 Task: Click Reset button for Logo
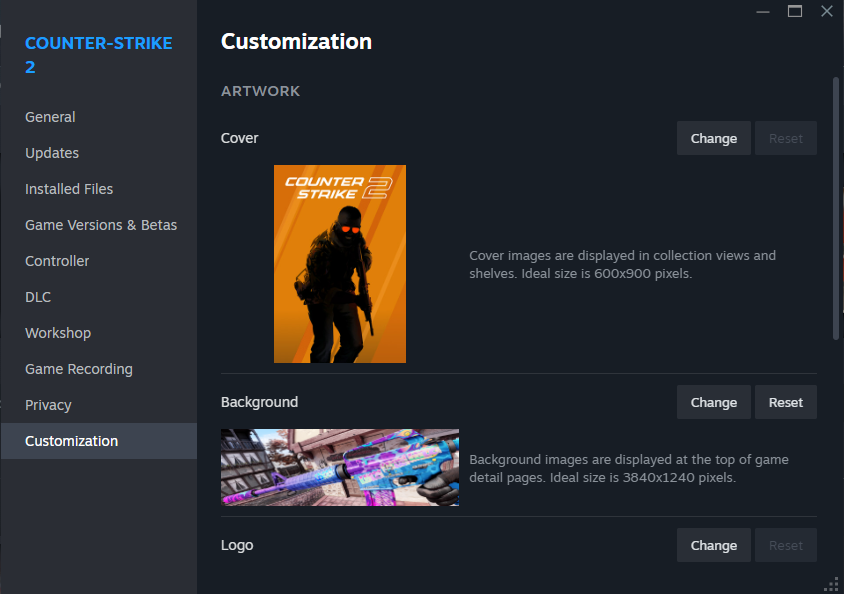[786, 546]
